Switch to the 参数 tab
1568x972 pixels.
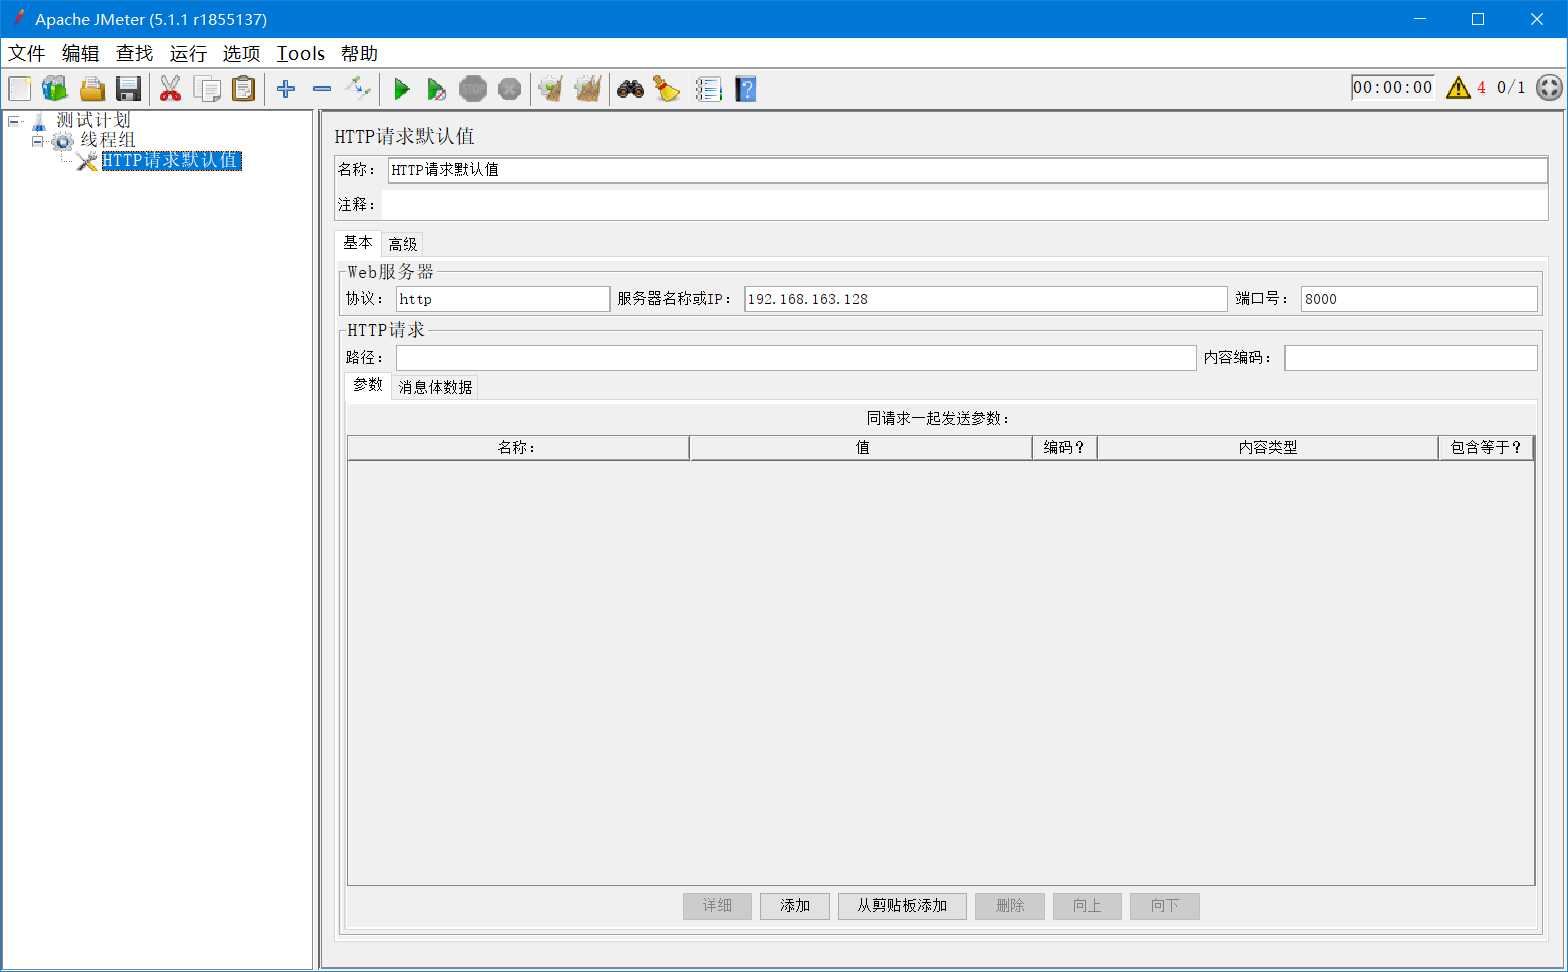coord(368,385)
